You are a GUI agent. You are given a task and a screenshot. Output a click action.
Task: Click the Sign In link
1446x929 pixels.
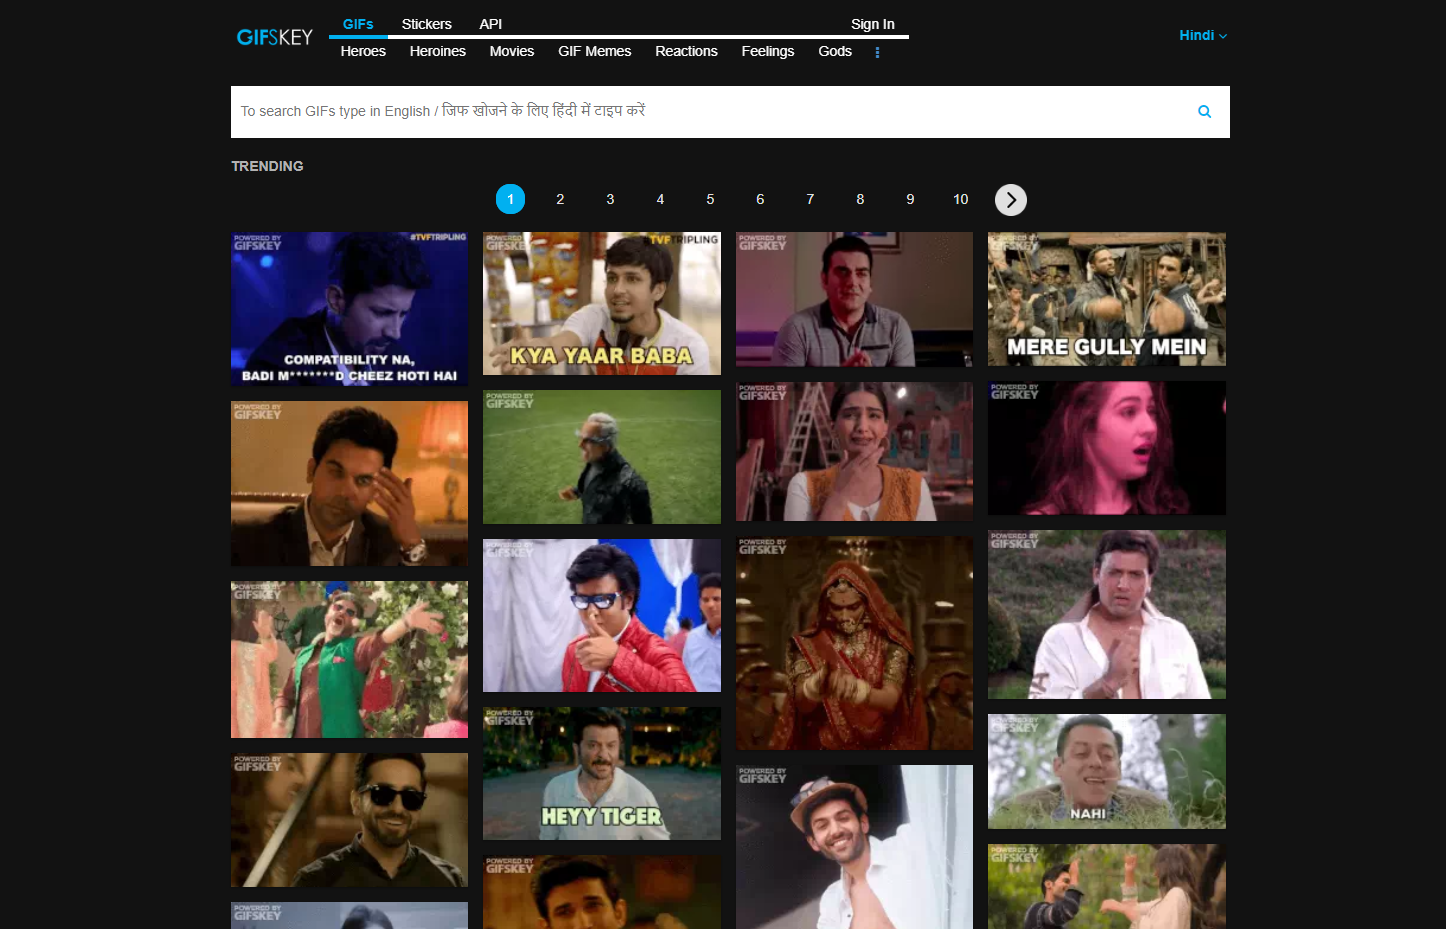[x=873, y=24]
